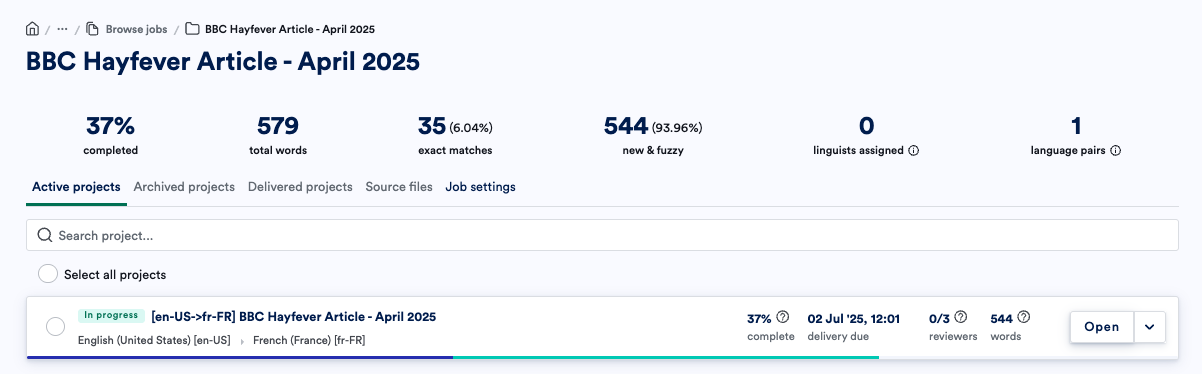This screenshot has width=1202, height=374.
Task: Open the Job settings tab
Action: (x=480, y=187)
